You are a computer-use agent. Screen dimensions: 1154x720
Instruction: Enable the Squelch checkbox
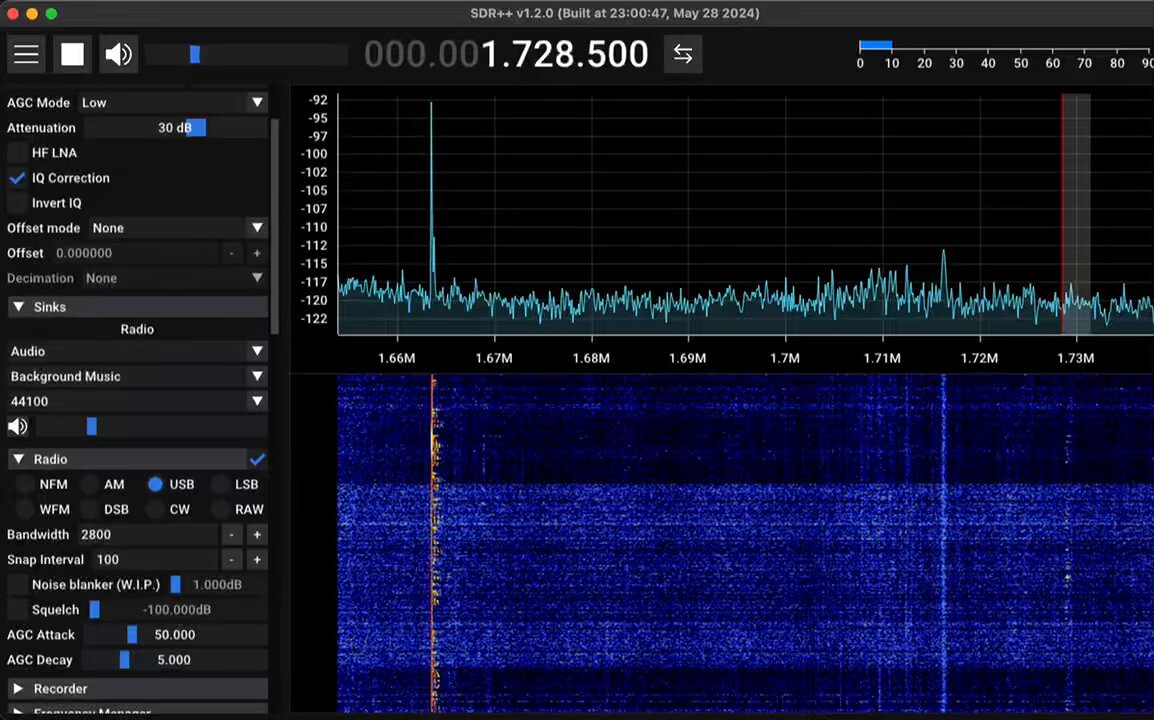(17, 609)
